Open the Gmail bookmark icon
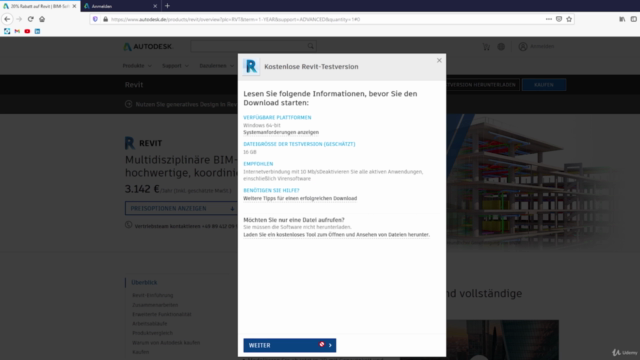 17,31
